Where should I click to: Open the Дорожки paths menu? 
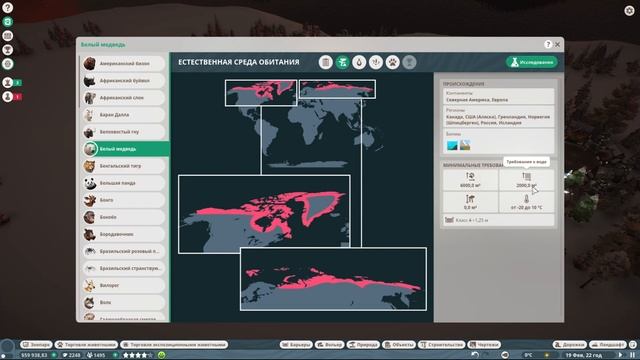[570, 345]
